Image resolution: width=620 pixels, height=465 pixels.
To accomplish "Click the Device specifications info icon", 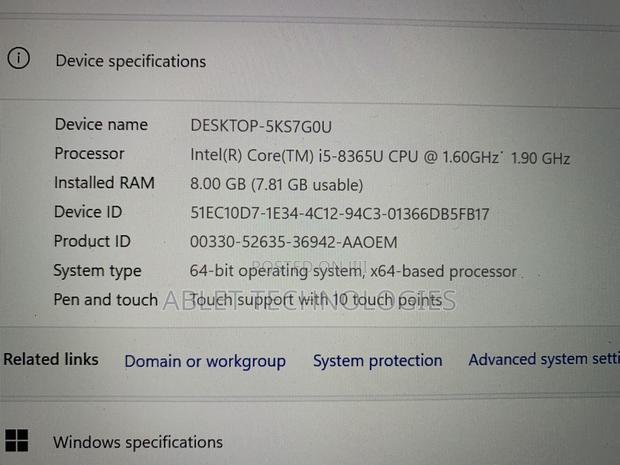I will [x=19, y=59].
